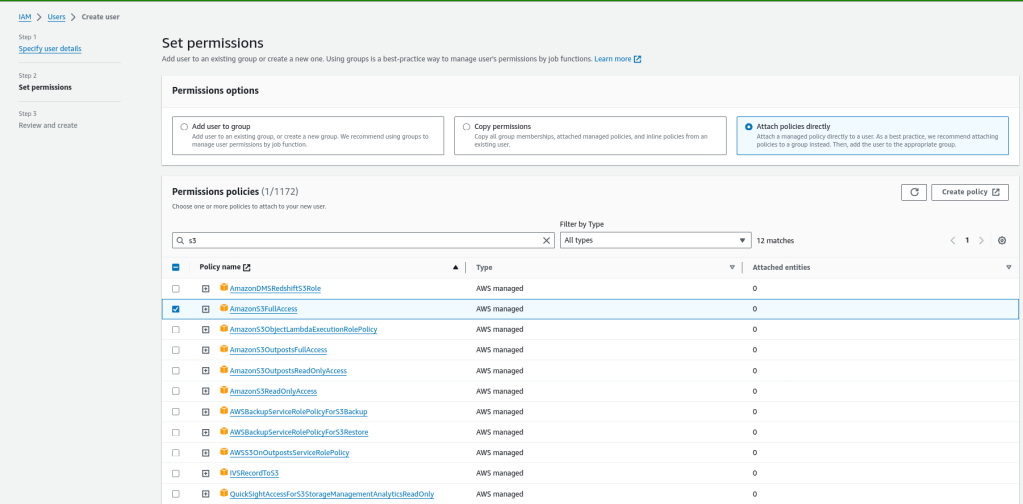Click the orange policy icon beside AmazonS3ReadOnlyAccess
This screenshot has width=1023, height=504.
(224, 390)
